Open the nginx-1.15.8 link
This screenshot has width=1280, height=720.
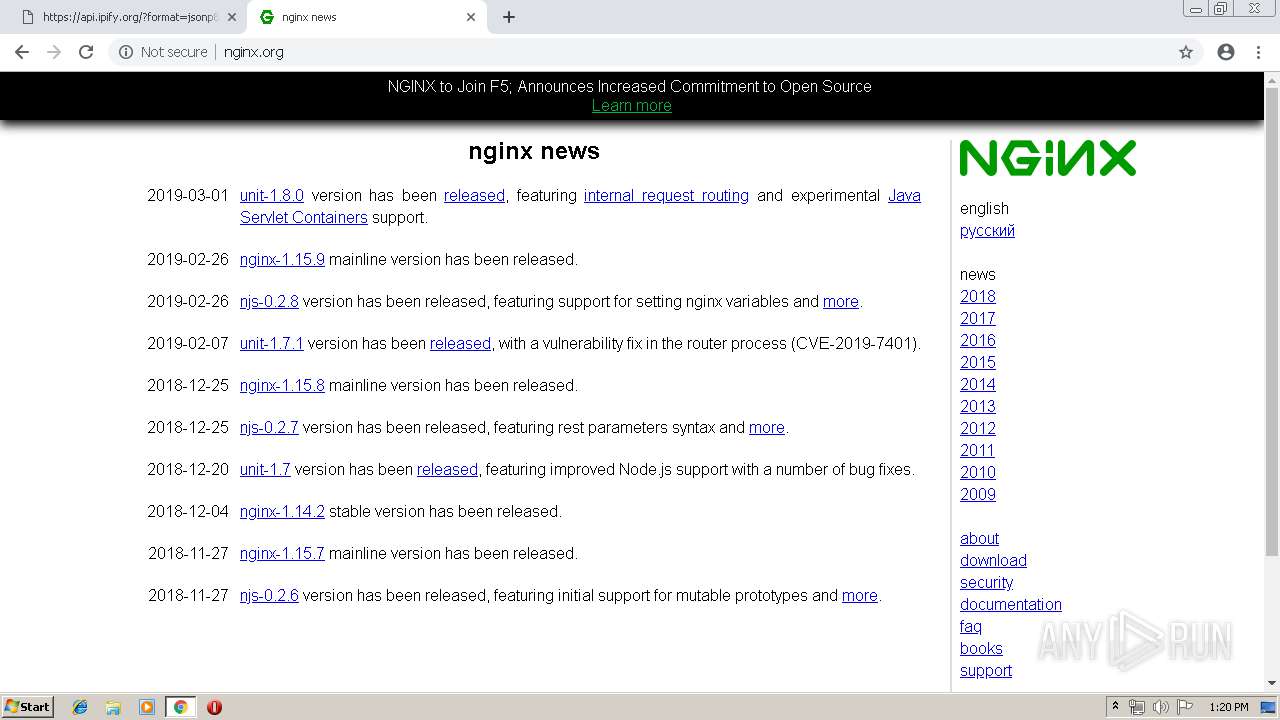(x=282, y=386)
